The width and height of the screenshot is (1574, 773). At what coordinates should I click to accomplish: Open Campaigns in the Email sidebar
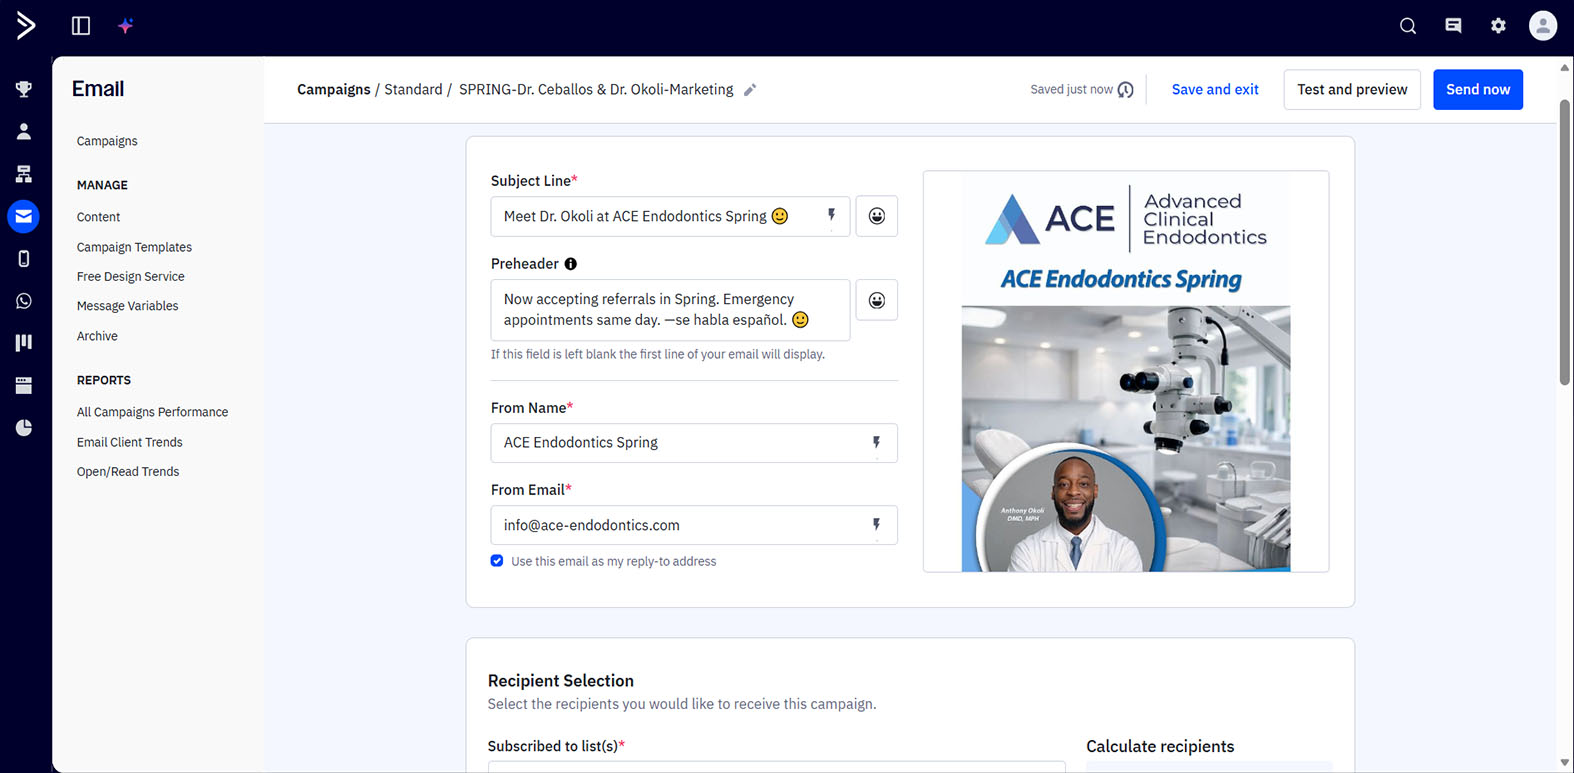pos(107,141)
